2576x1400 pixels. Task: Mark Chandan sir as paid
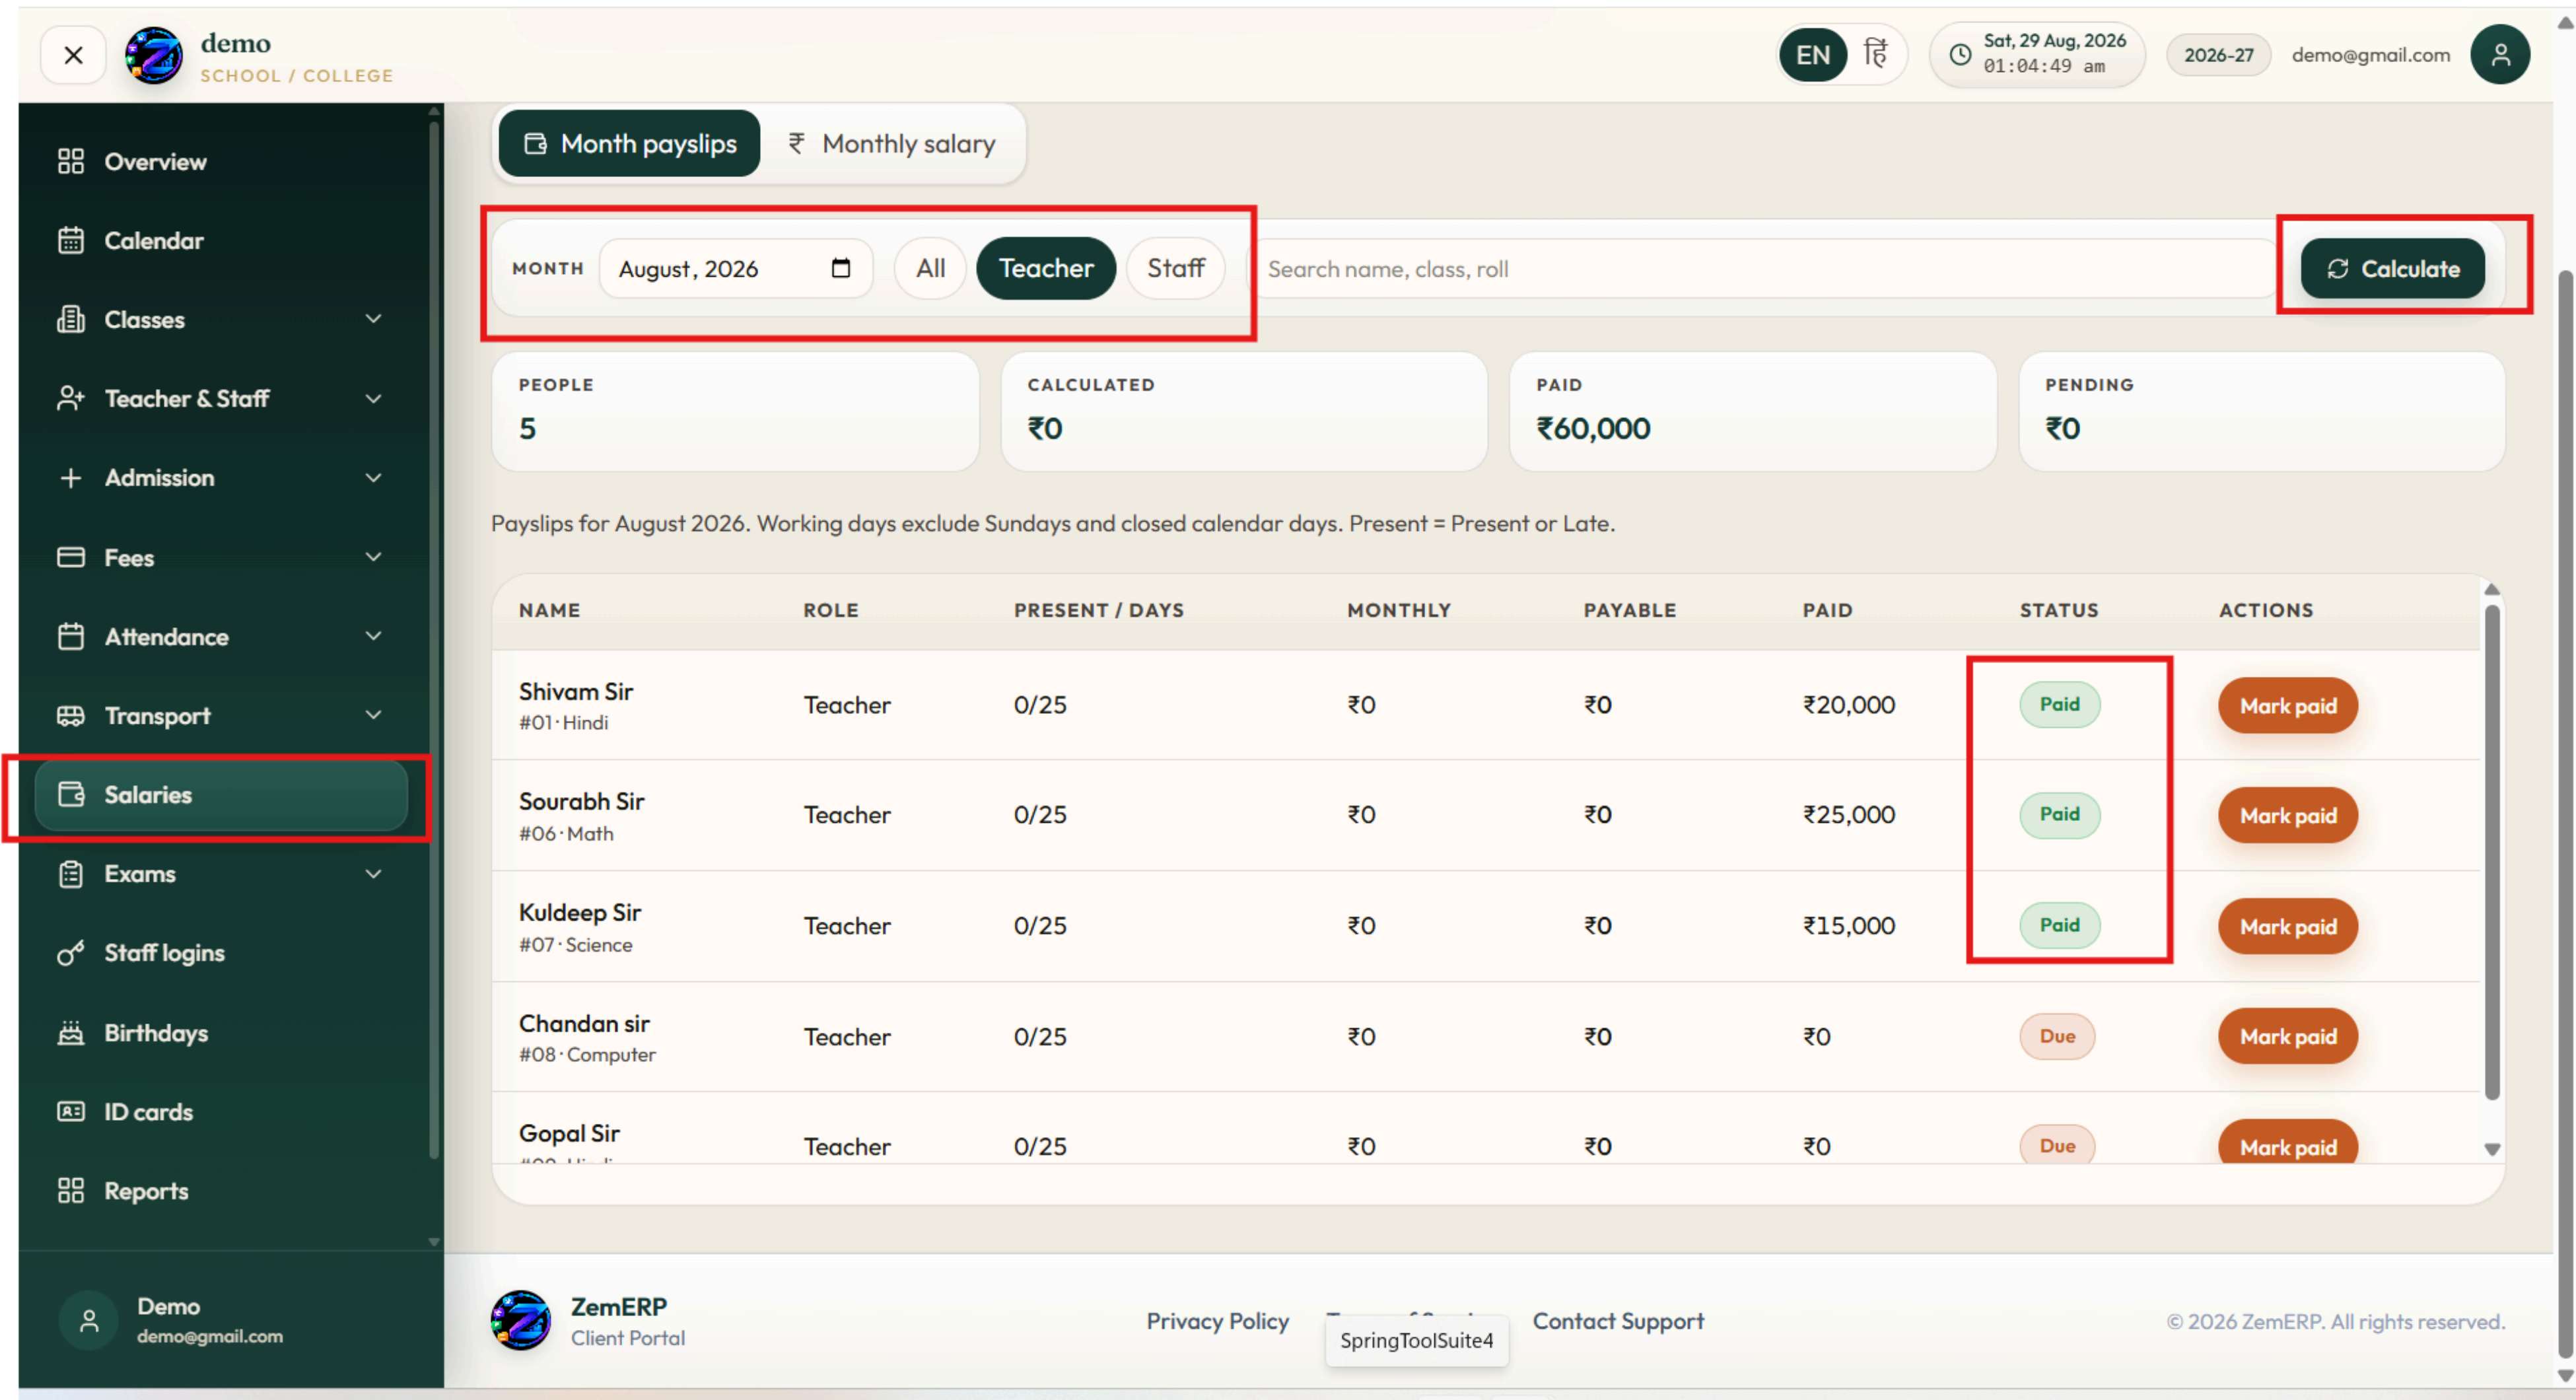2287,1036
